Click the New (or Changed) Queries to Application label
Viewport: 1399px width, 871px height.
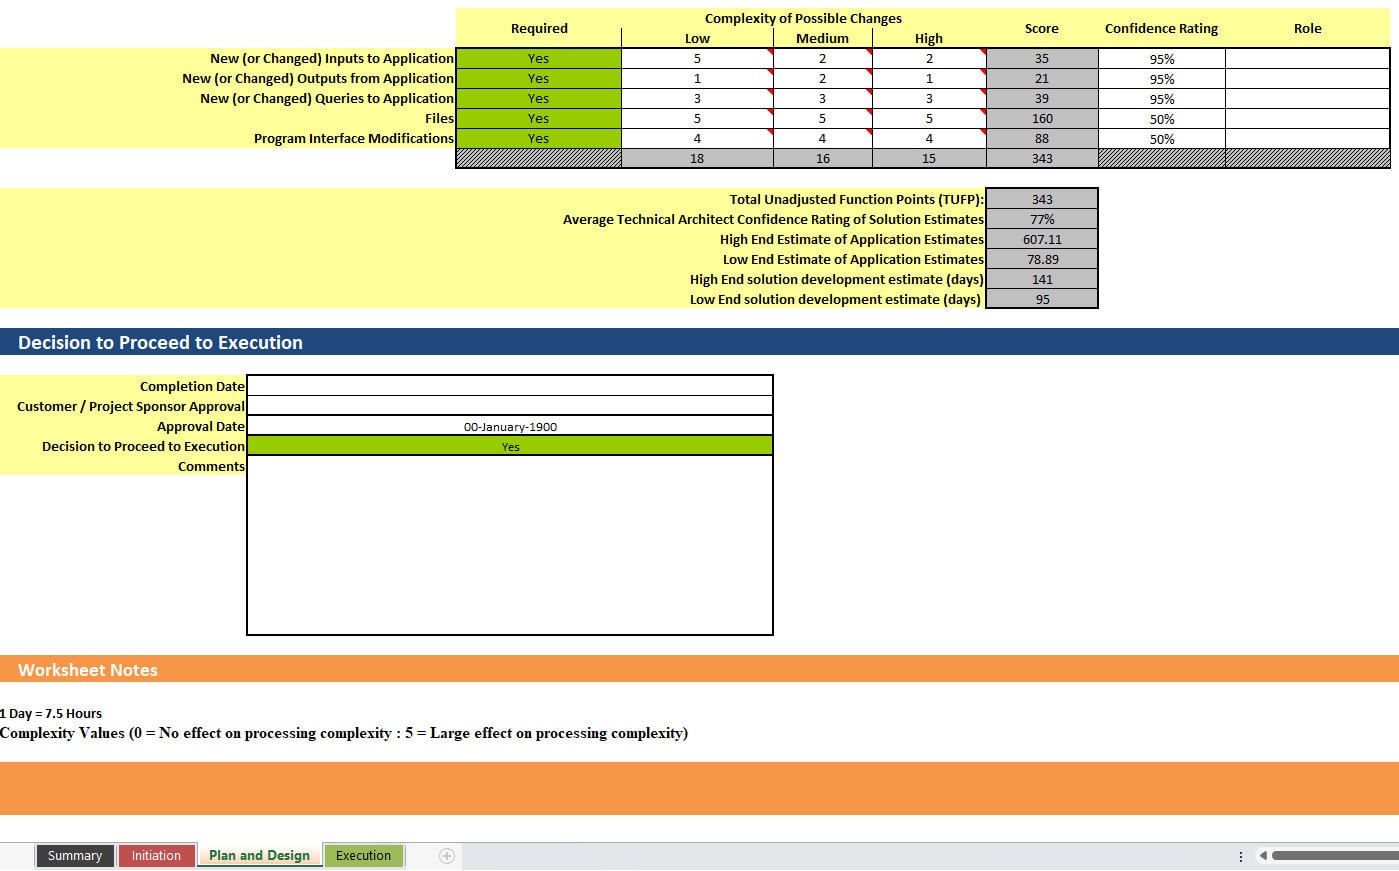(x=327, y=98)
